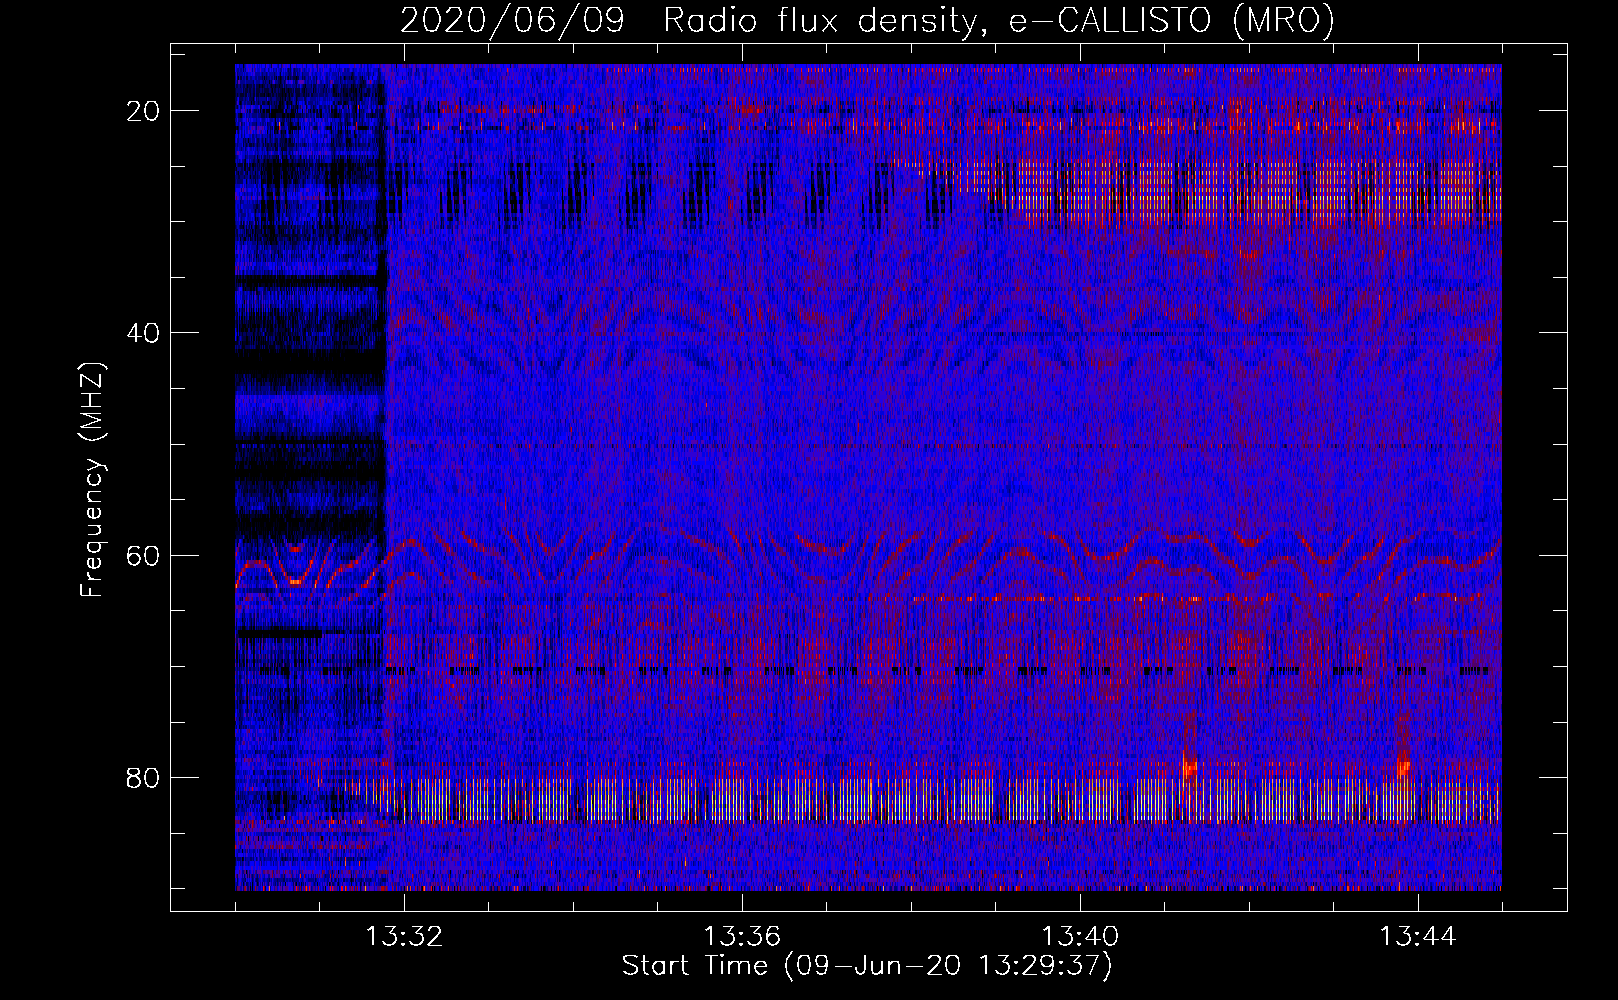
Task: Click the 60 MHz tick label
Action: (x=144, y=556)
